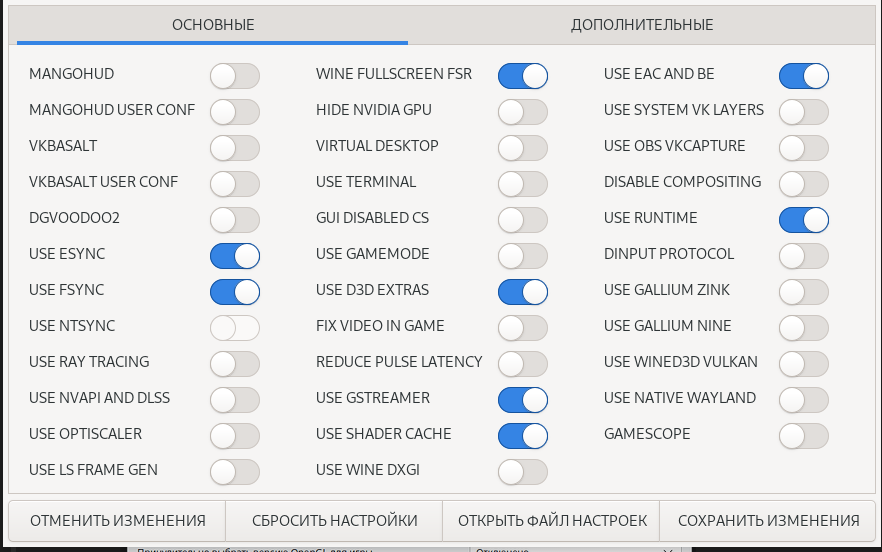
Task: Select the ОСНОВНЫЕ tab
Action: coord(213,25)
